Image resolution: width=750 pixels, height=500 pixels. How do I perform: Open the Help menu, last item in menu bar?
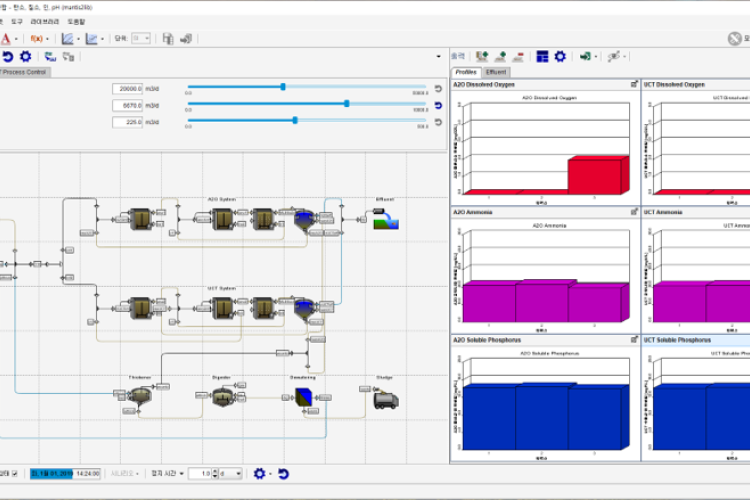tap(76, 22)
